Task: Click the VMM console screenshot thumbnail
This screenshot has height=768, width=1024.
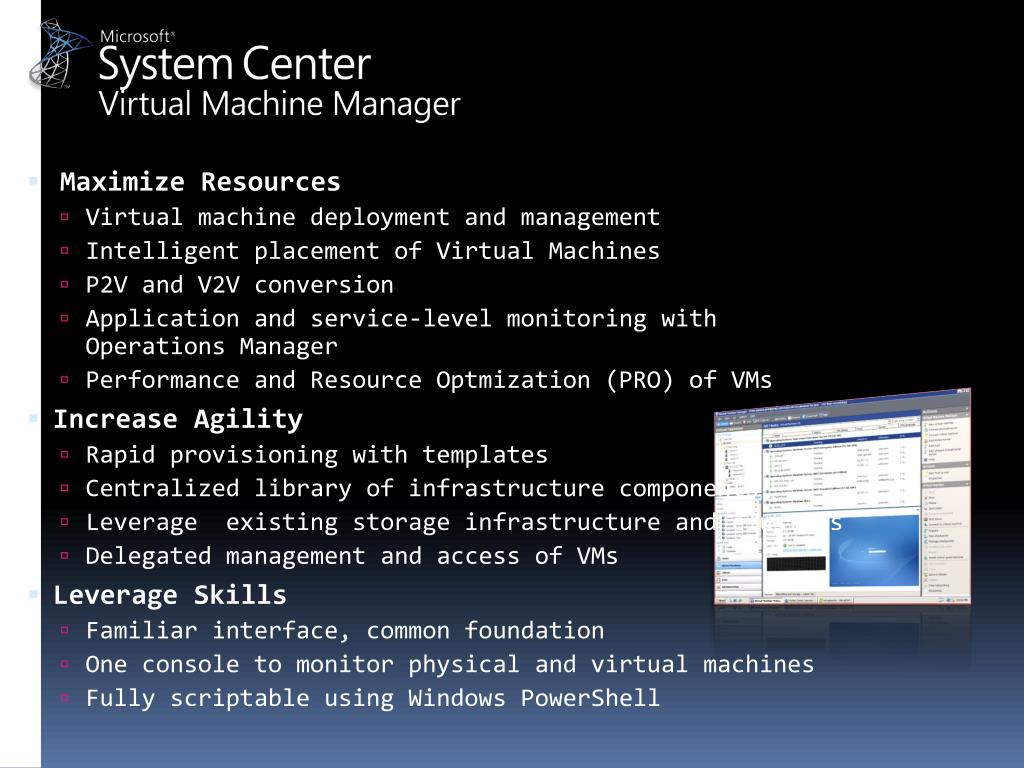Action: [842, 498]
